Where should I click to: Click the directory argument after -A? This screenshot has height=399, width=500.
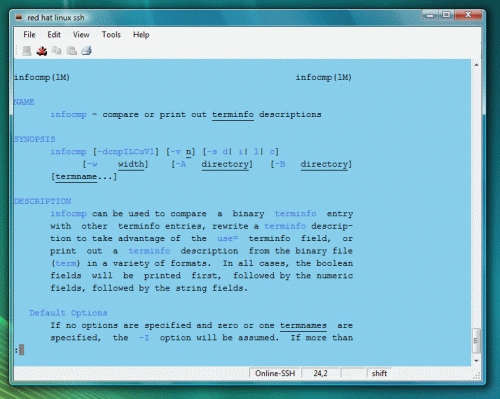(225, 164)
